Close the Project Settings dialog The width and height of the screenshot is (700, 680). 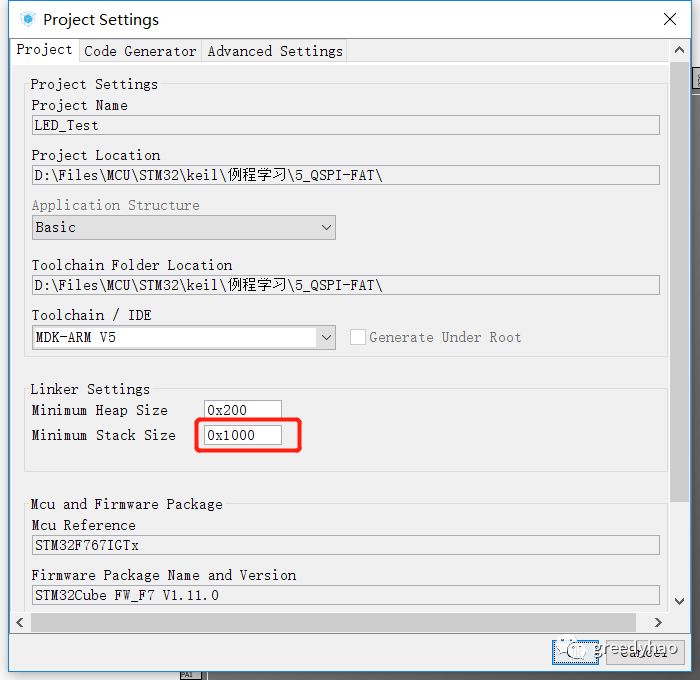point(670,19)
